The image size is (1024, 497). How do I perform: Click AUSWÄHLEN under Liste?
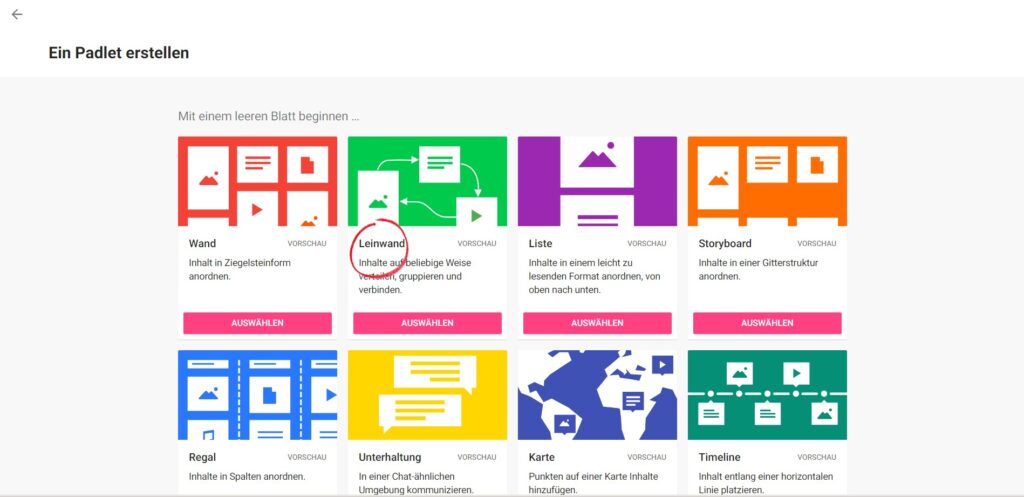tap(597, 323)
